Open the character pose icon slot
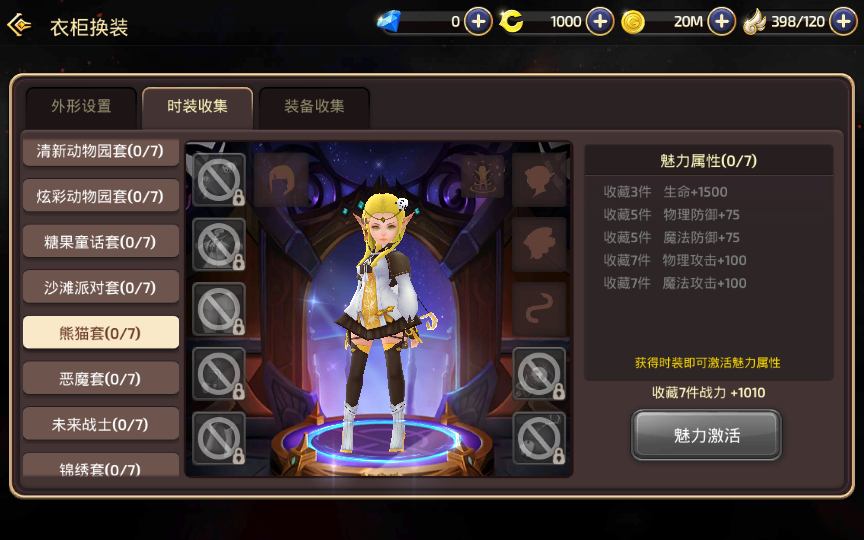This screenshot has height=540, width=864. click(482, 176)
